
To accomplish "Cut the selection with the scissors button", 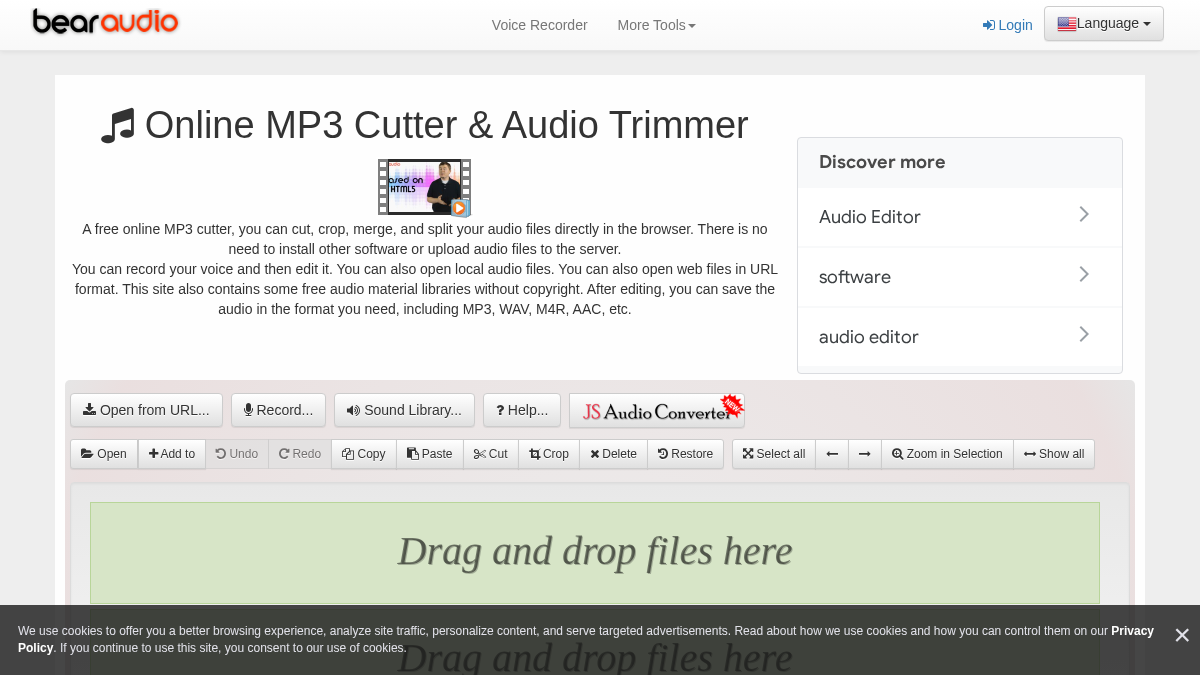I will tap(491, 454).
